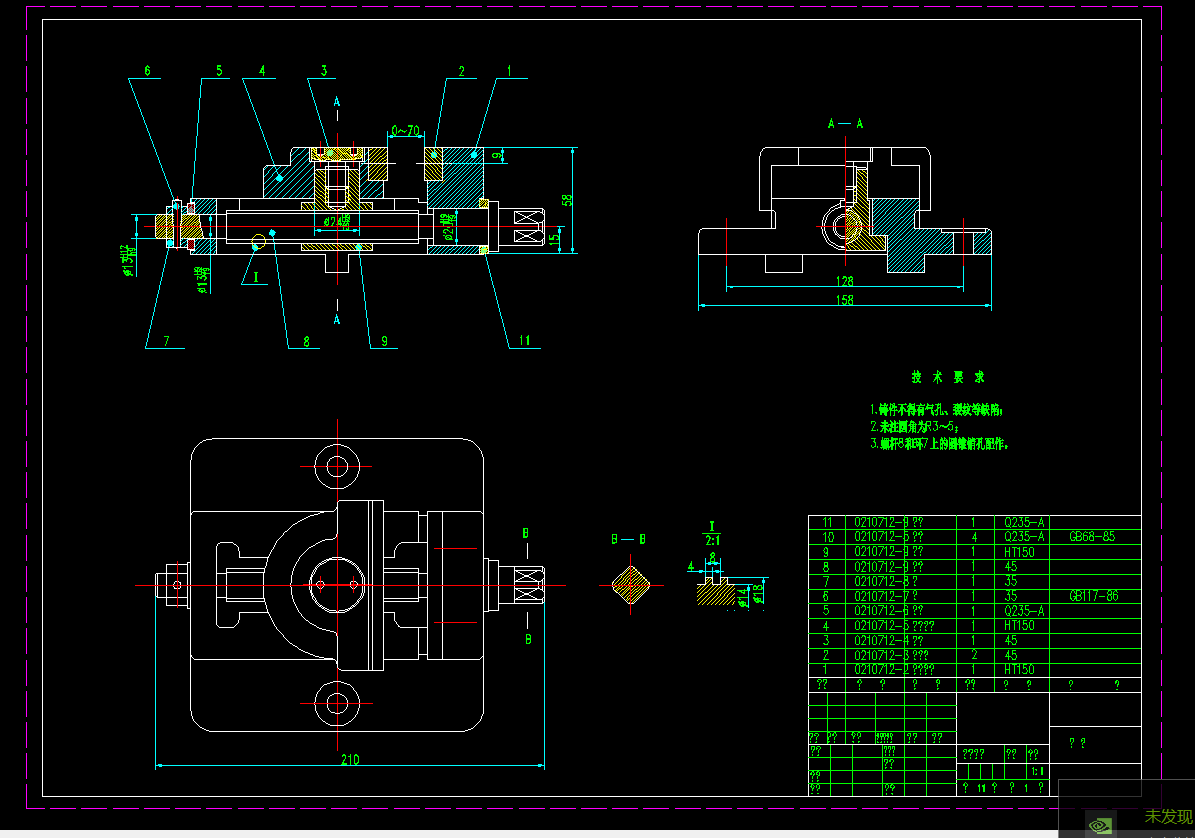Click HT150 material in parts list row 9
The image size is (1195, 838).
tap(1019, 552)
